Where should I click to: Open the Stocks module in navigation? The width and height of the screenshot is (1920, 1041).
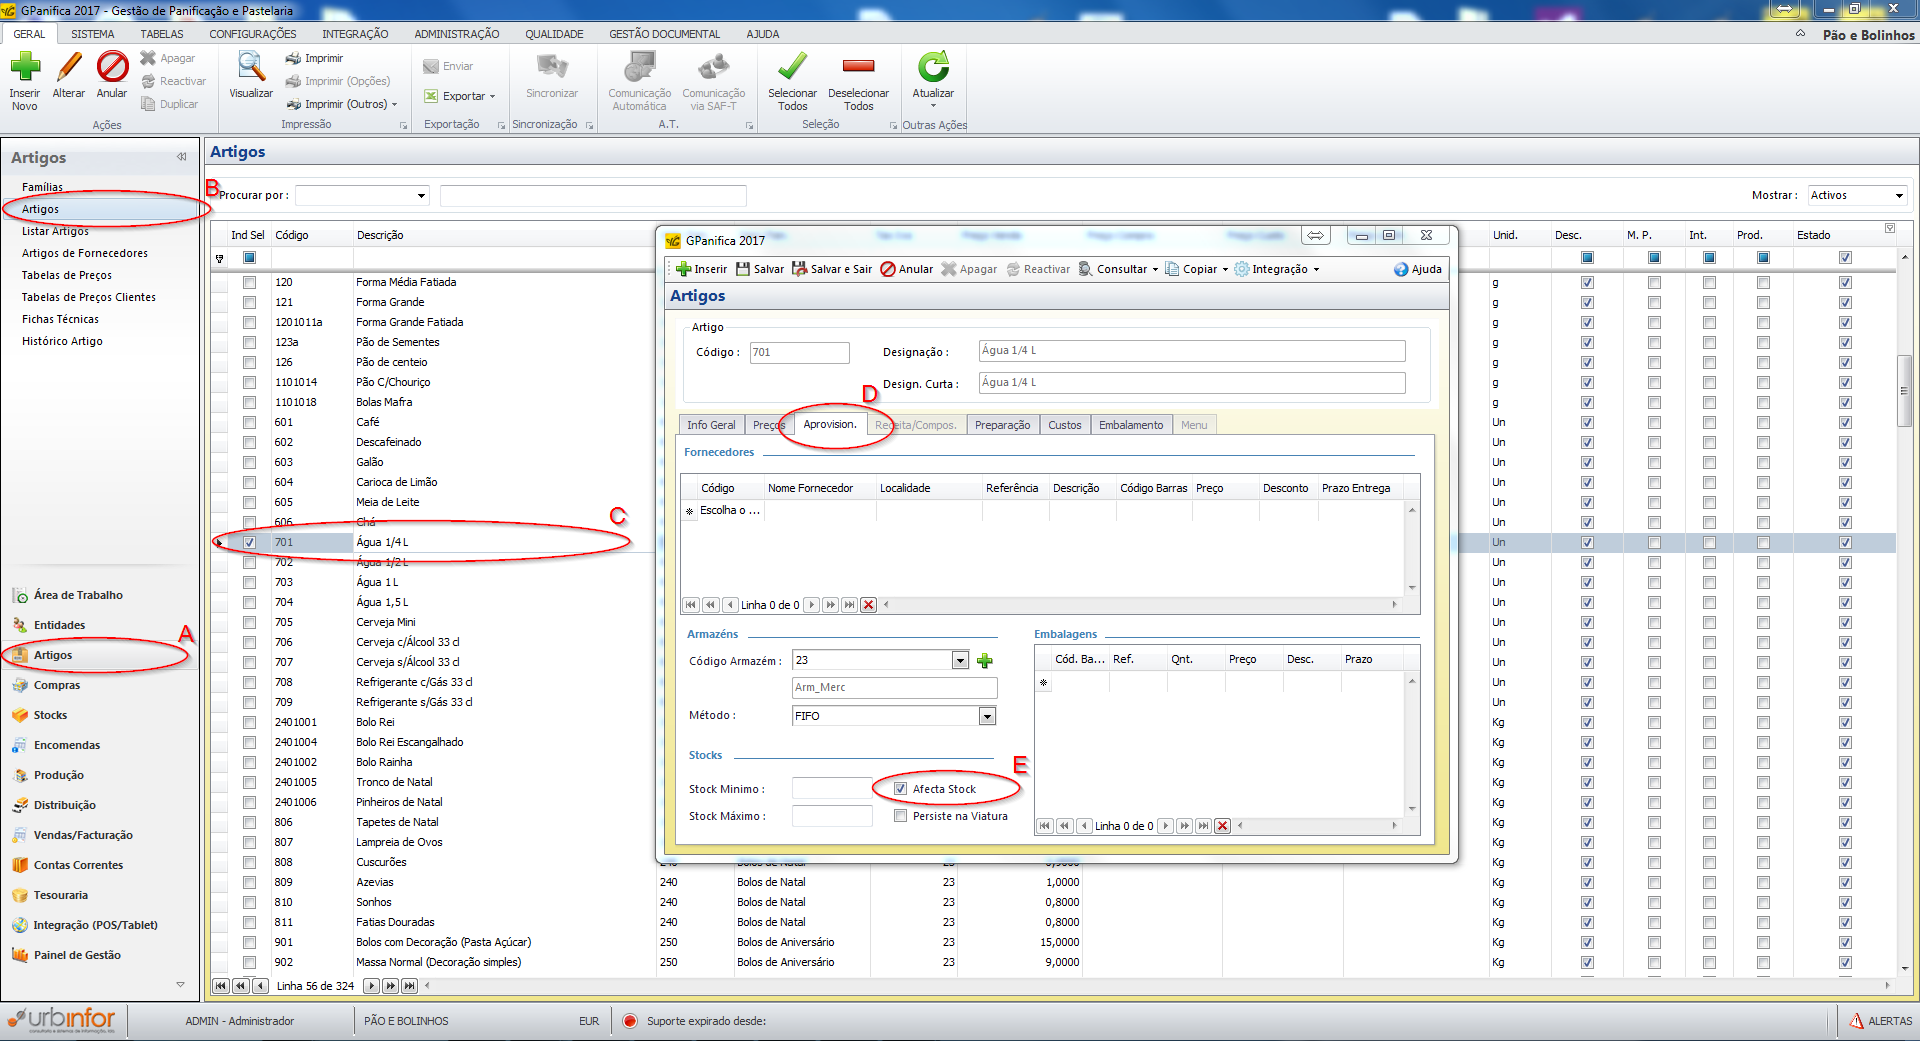point(50,715)
